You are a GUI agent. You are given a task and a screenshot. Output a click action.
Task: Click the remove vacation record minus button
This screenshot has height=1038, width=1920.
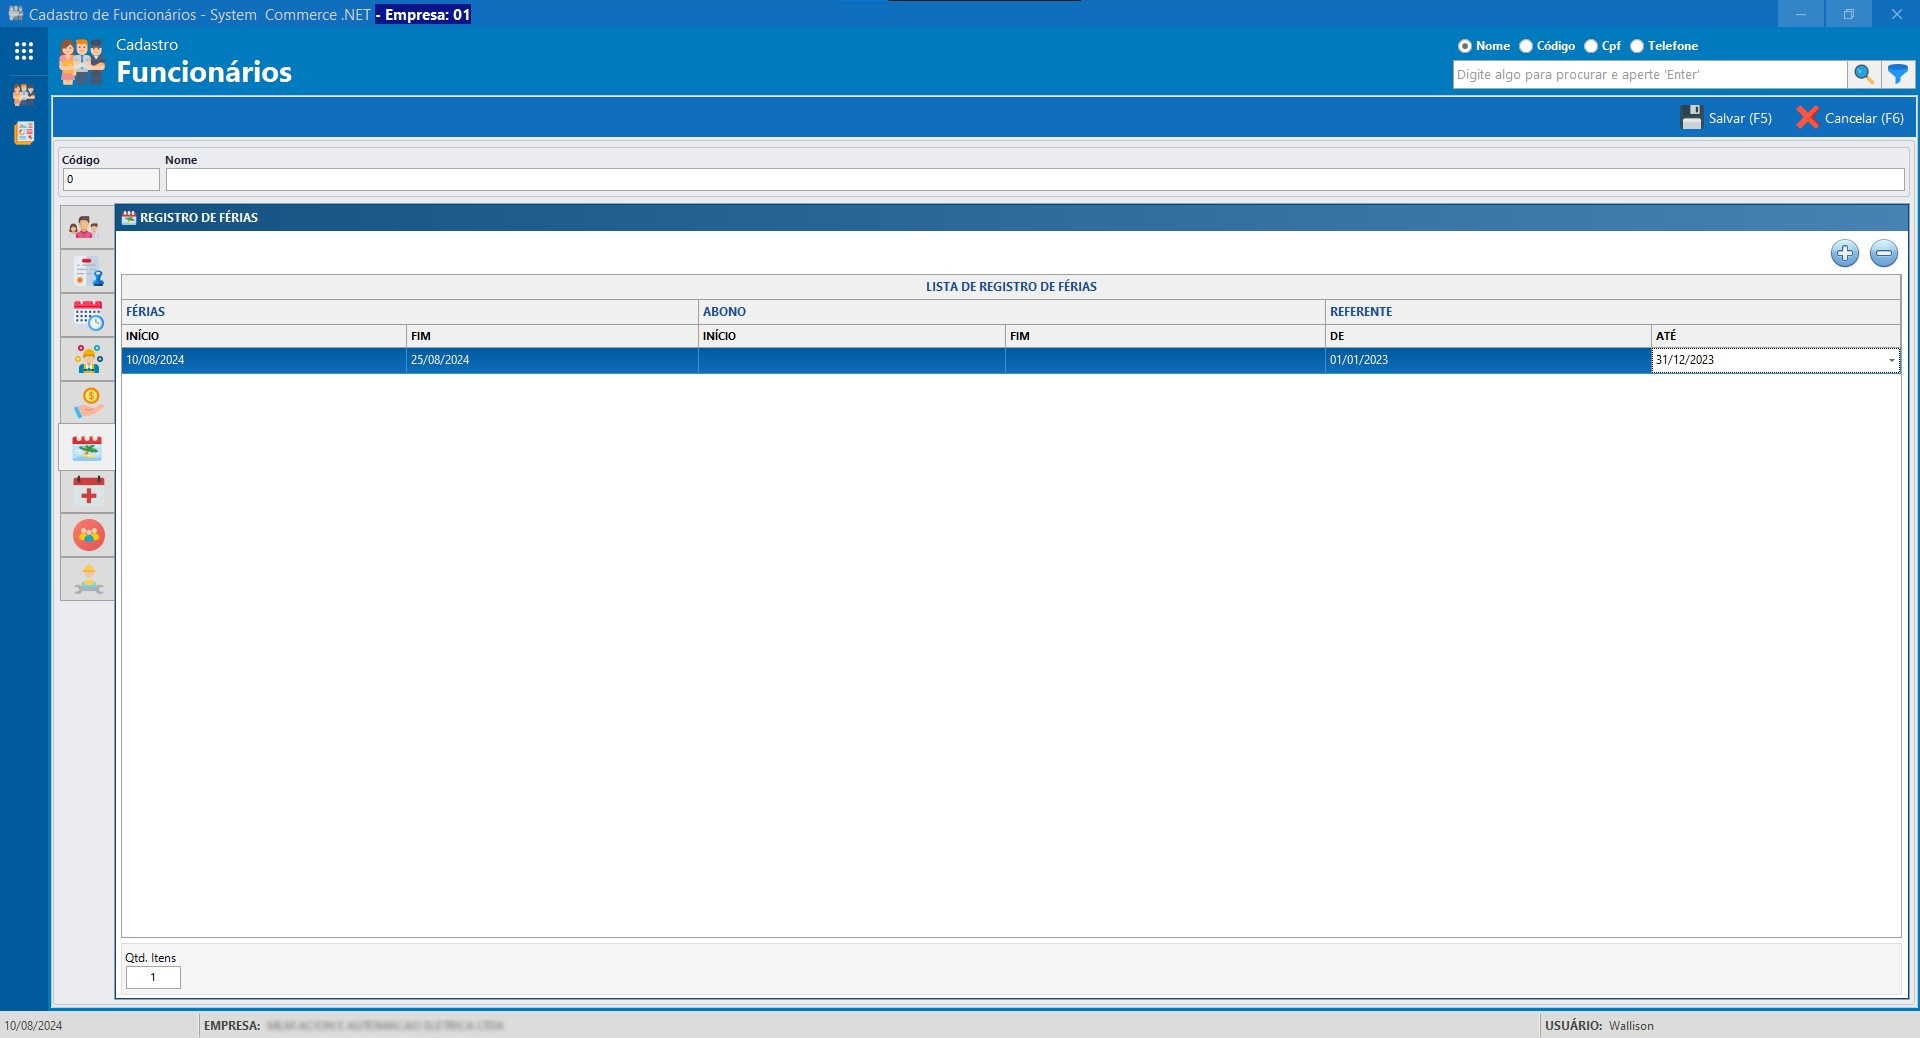1883,254
